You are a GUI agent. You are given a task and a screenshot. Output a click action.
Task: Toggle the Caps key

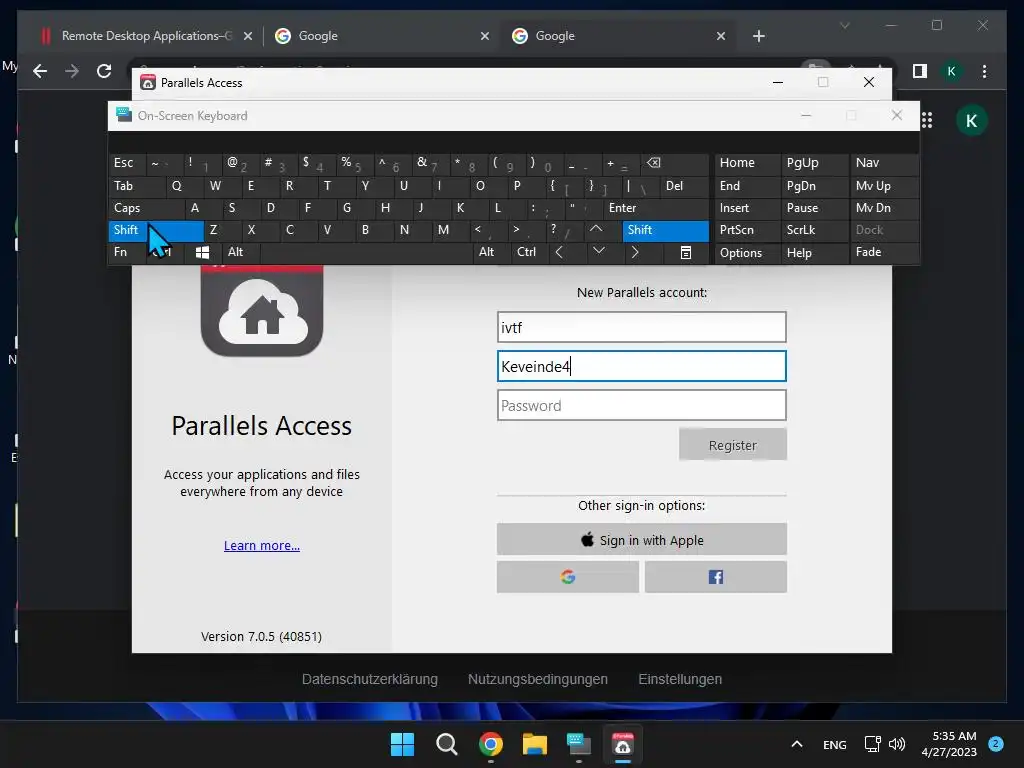point(146,208)
